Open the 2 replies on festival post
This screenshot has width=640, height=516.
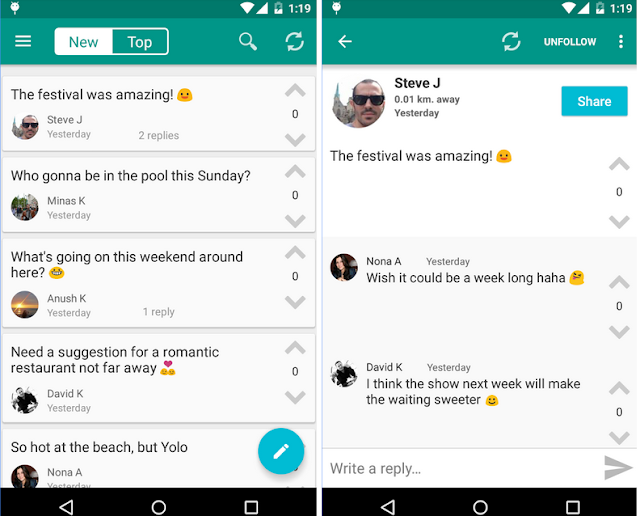(158, 136)
